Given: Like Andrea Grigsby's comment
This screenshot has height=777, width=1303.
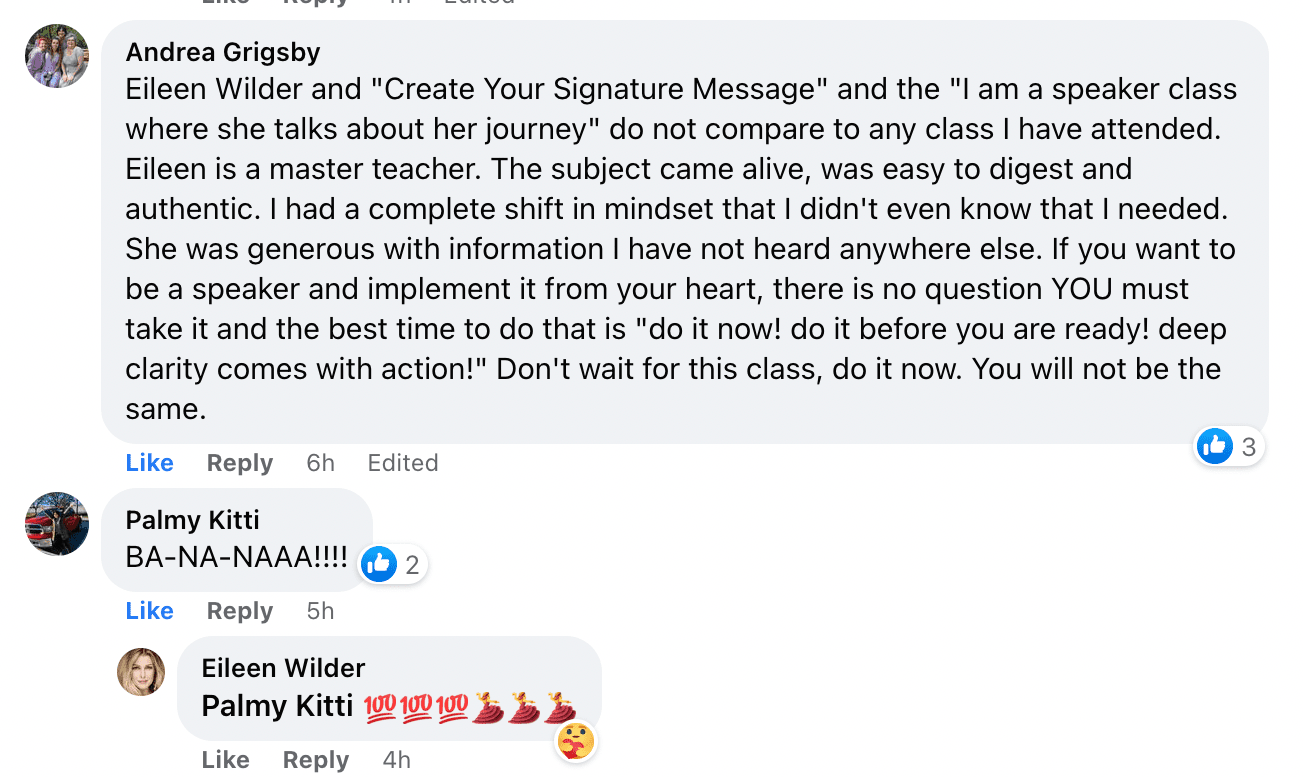Looking at the screenshot, I should (150, 463).
